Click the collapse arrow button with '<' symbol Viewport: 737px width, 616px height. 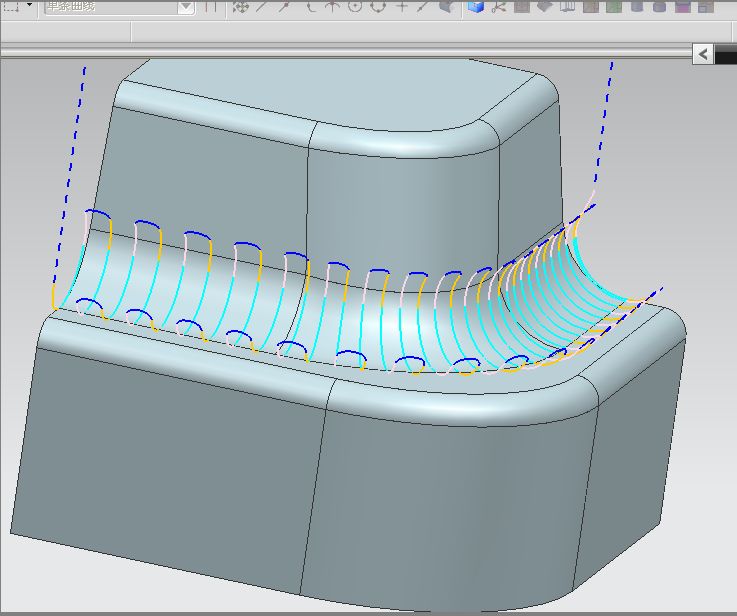click(703, 55)
